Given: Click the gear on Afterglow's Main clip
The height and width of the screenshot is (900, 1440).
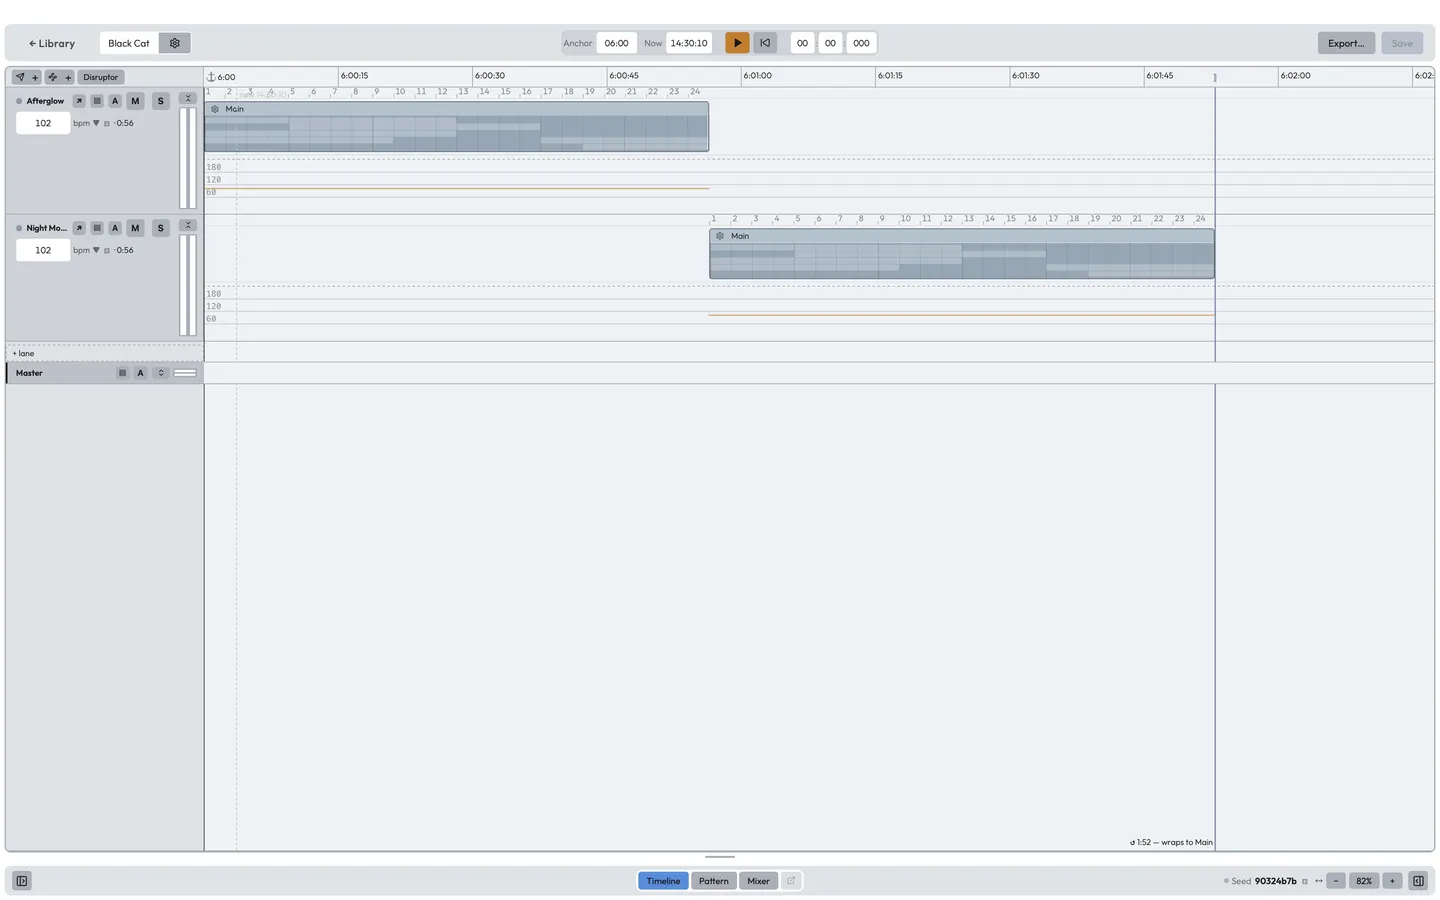Looking at the screenshot, I should 215,109.
